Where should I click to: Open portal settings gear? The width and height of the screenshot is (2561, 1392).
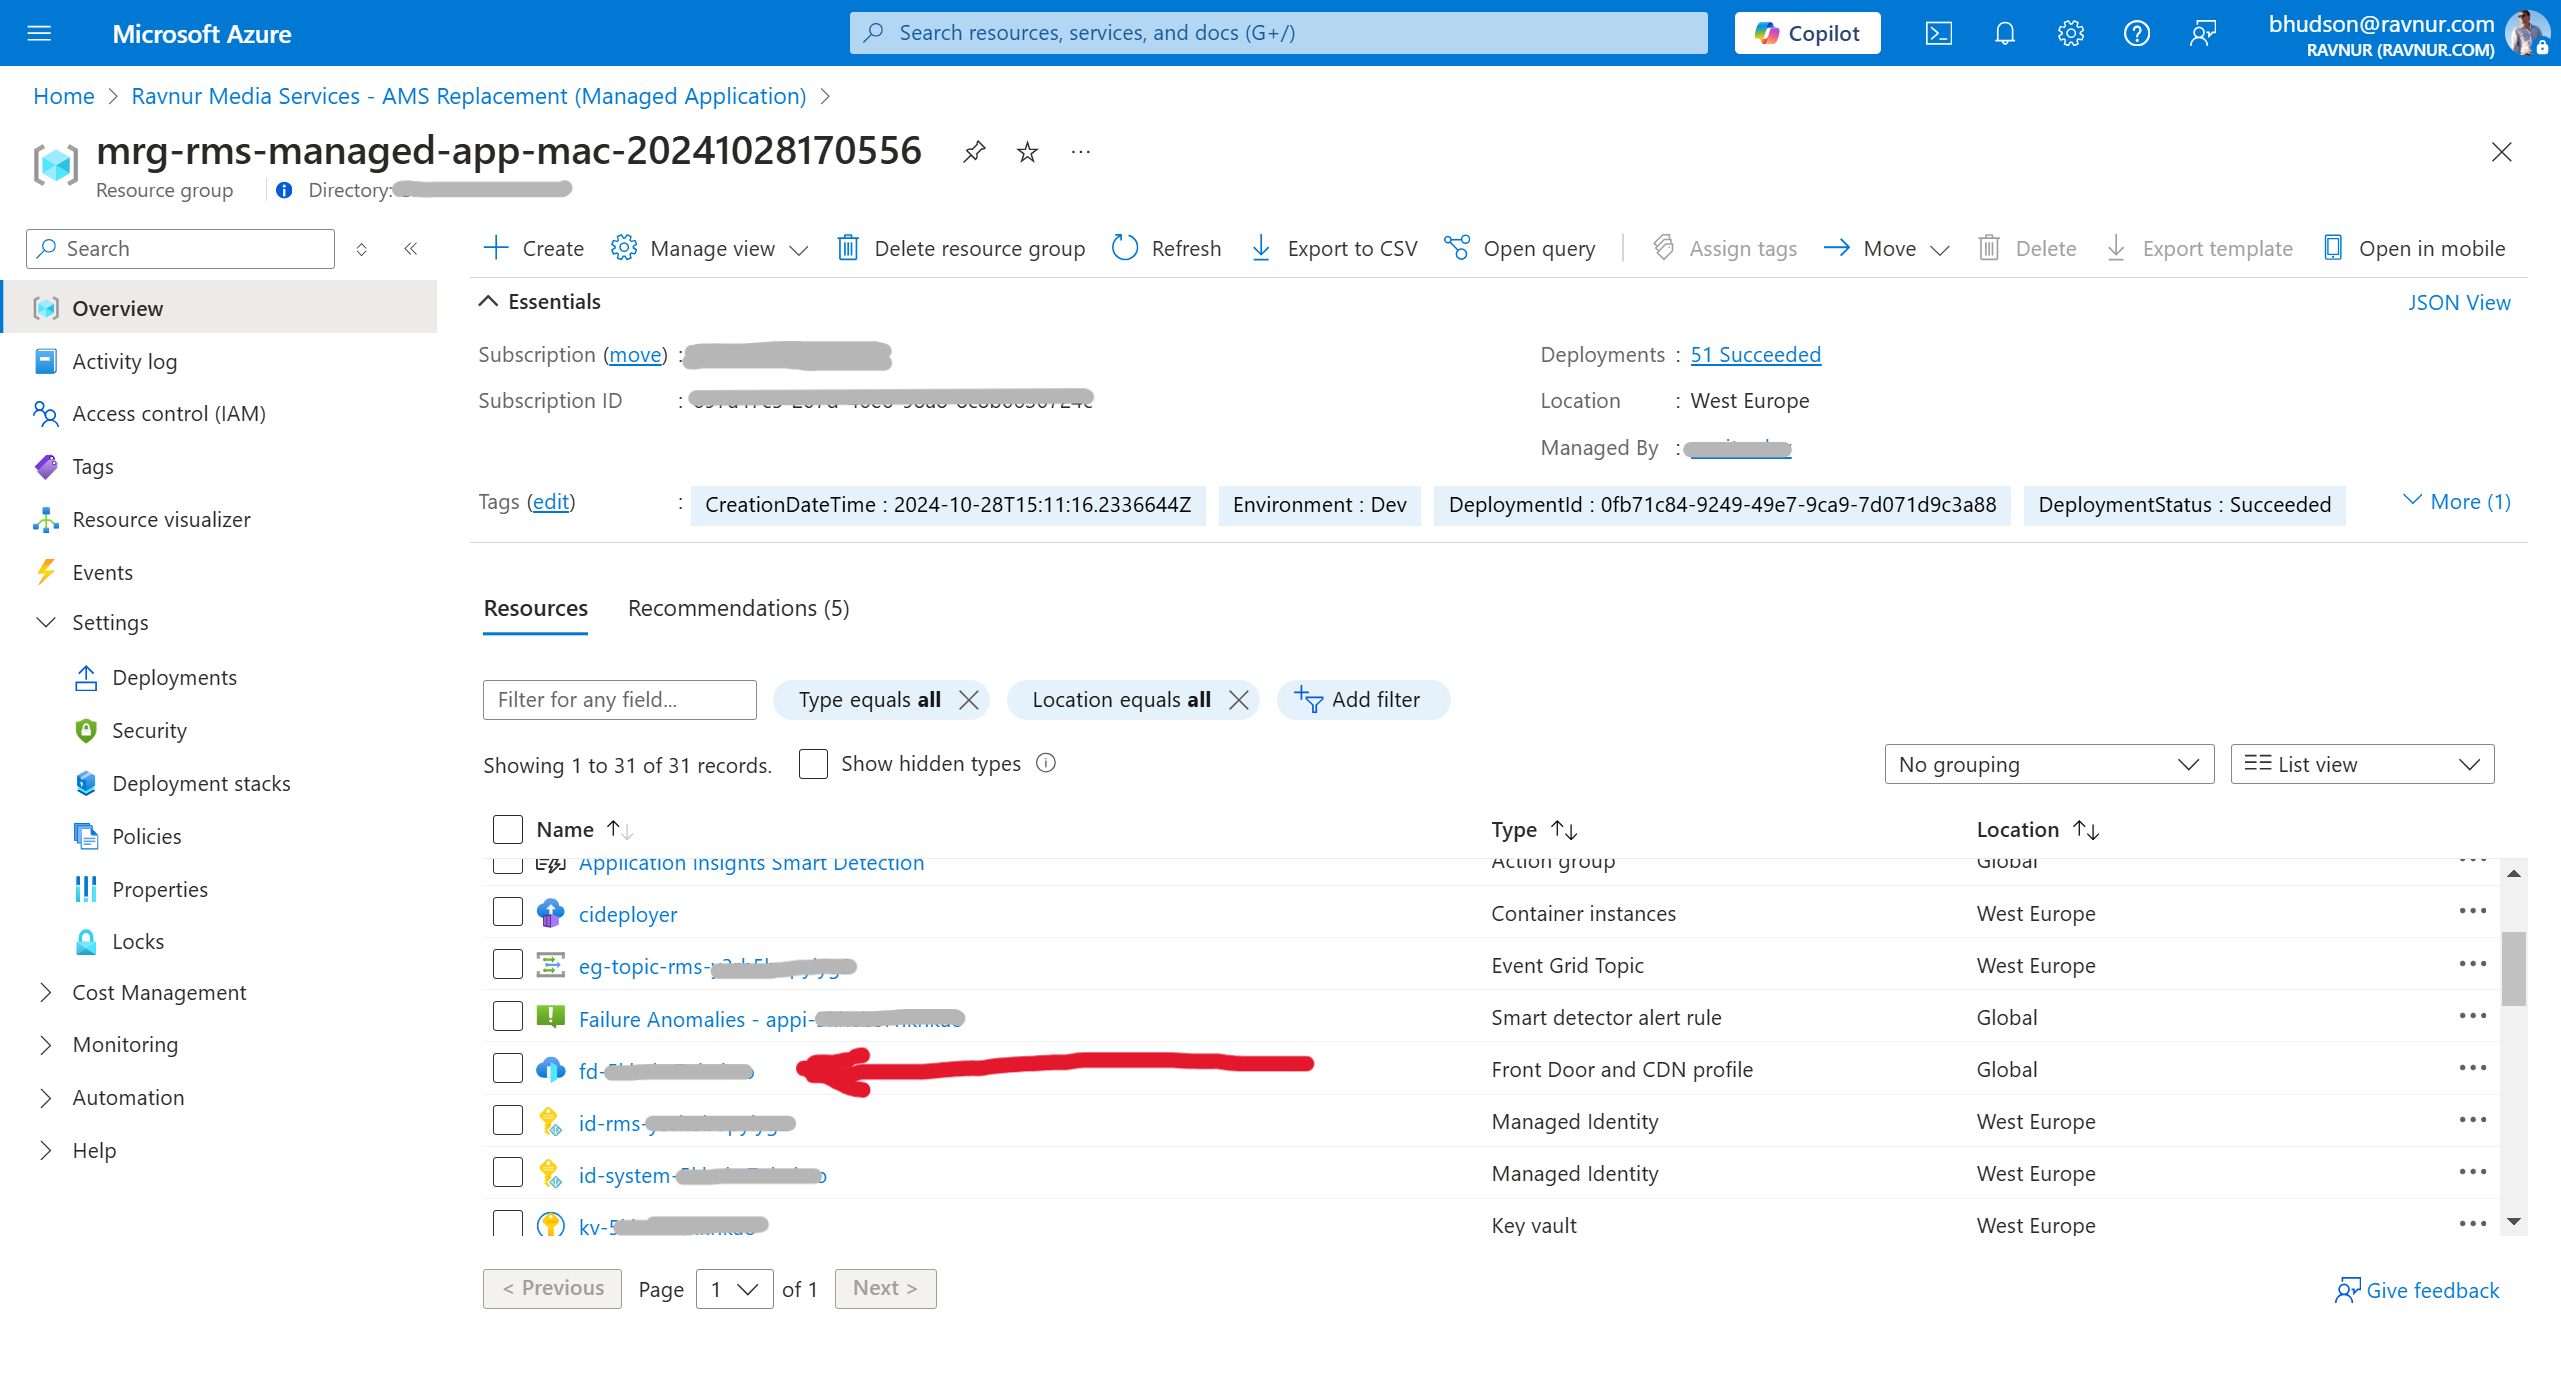[2070, 33]
